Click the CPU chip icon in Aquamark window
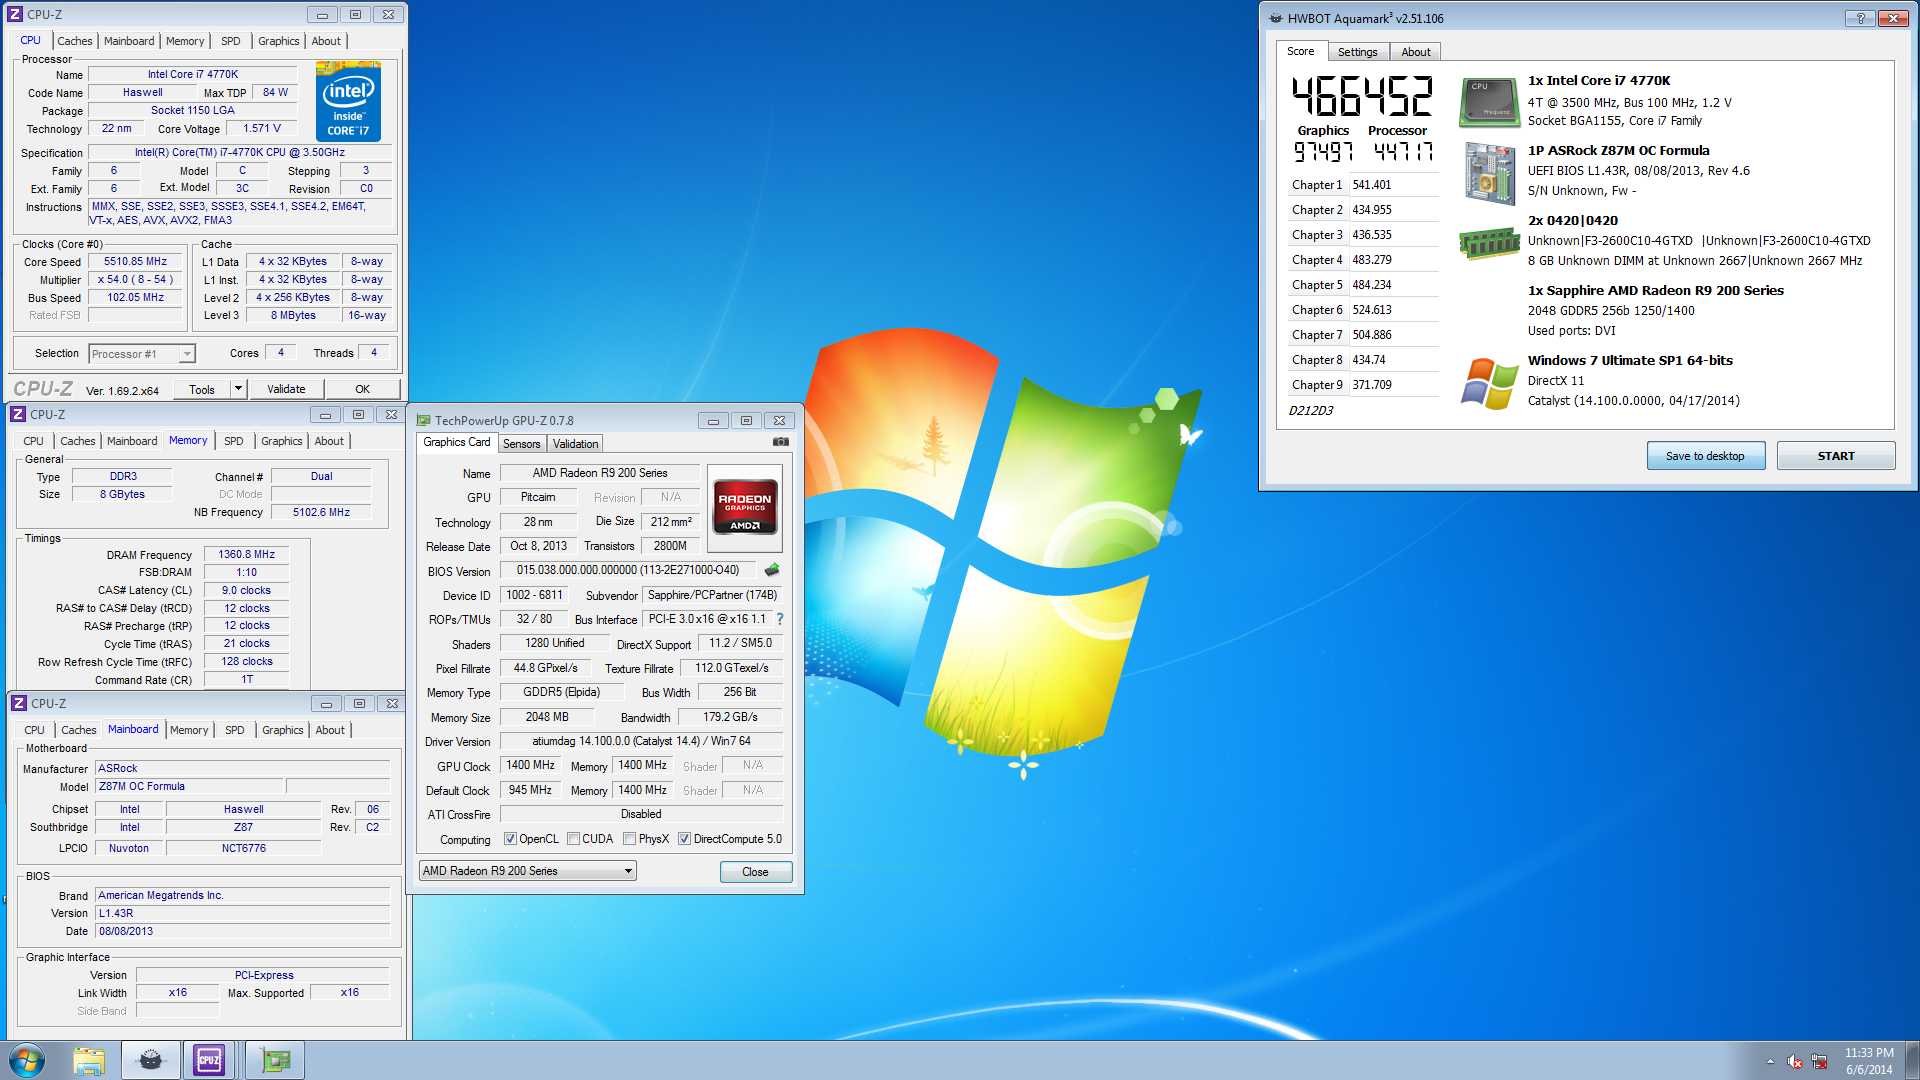 click(1489, 103)
